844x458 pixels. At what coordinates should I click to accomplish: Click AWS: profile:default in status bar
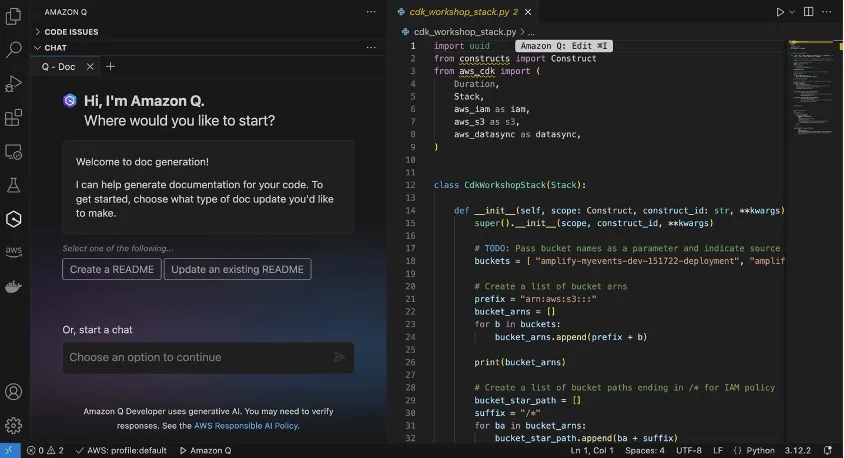121,450
